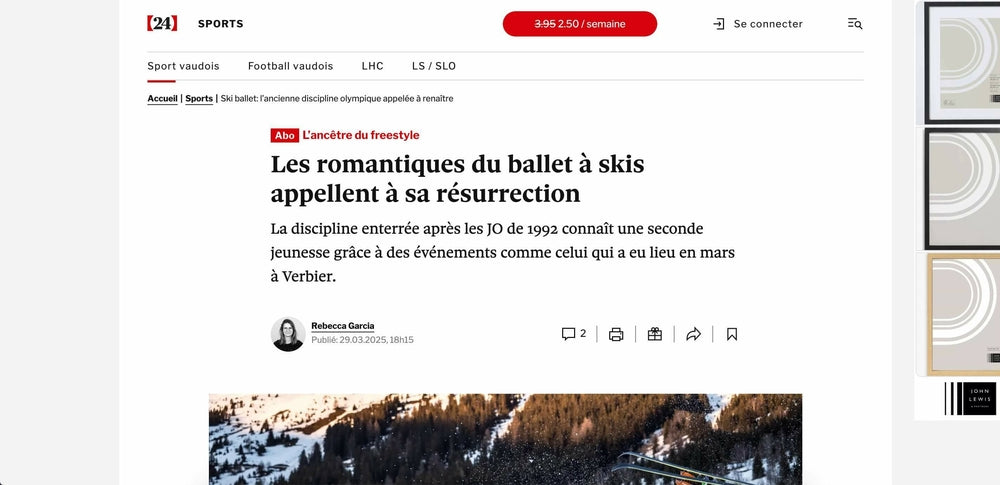1000x485 pixels.
Task: Open the comments speech bubble icon
Action: point(568,334)
